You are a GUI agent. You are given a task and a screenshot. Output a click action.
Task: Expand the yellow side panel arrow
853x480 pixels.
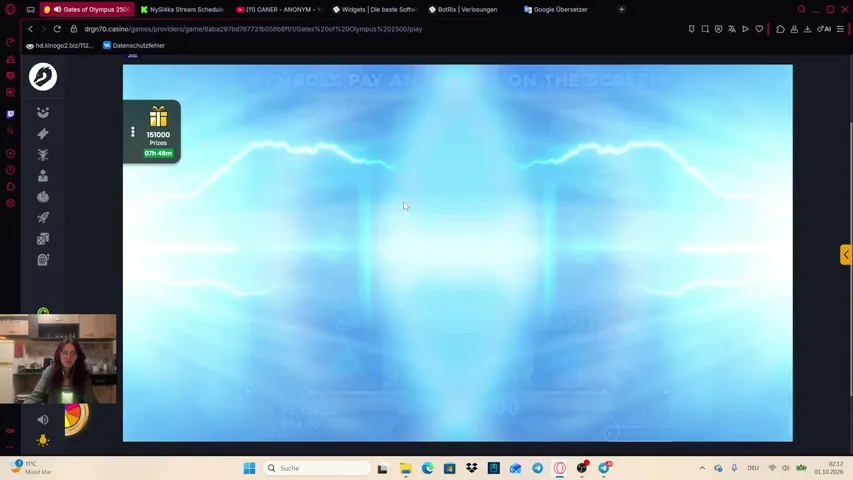(846, 255)
